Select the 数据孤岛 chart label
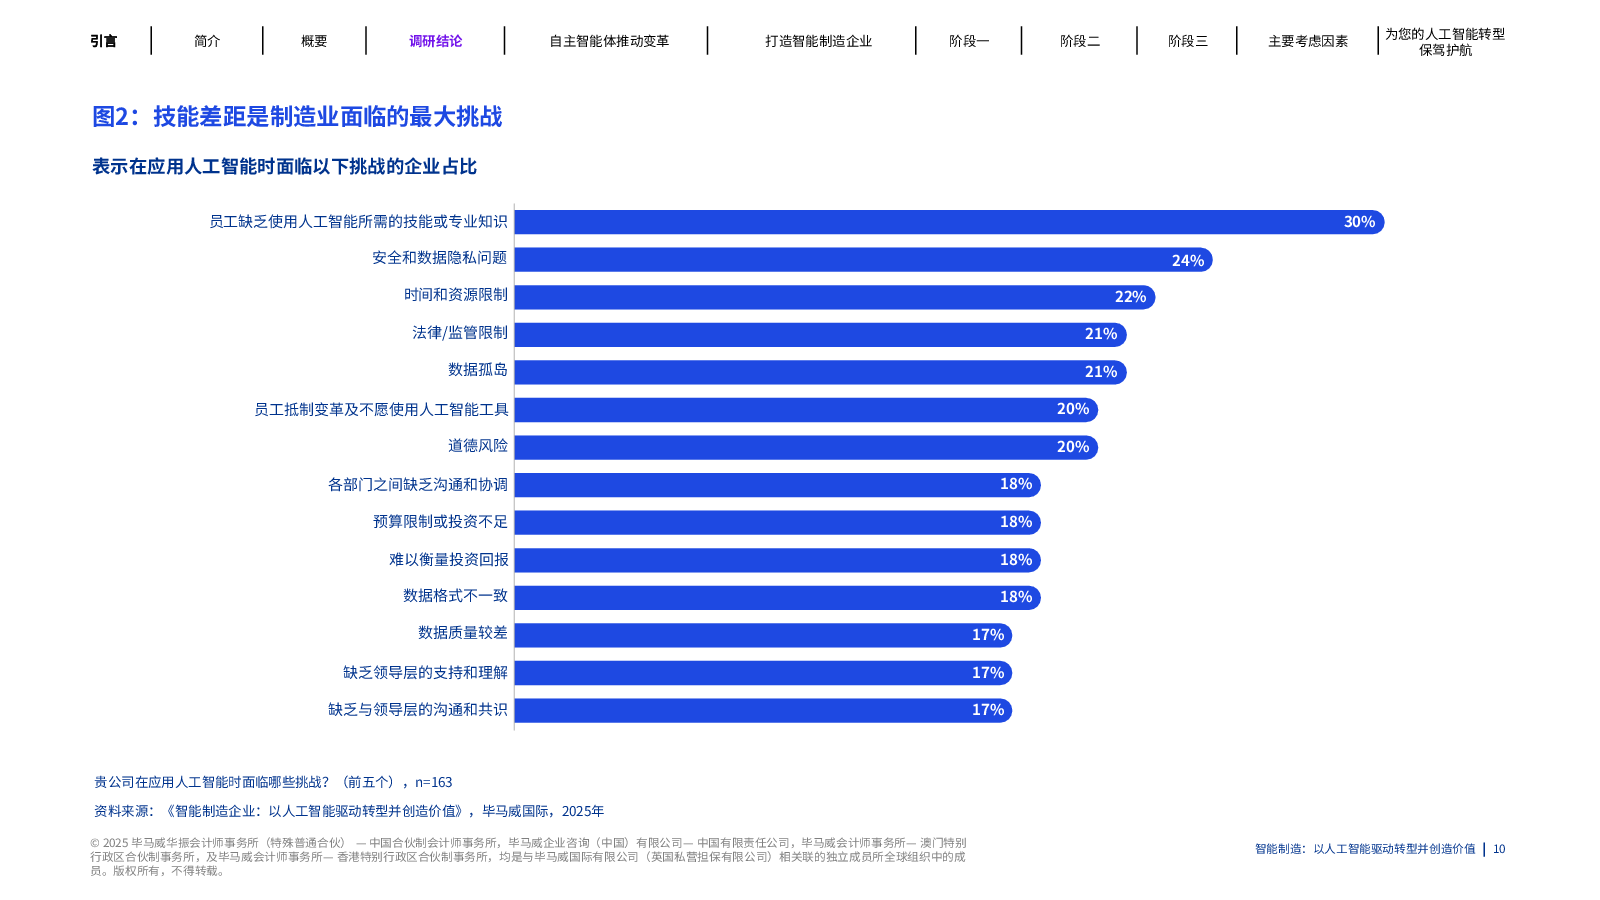 coord(477,370)
